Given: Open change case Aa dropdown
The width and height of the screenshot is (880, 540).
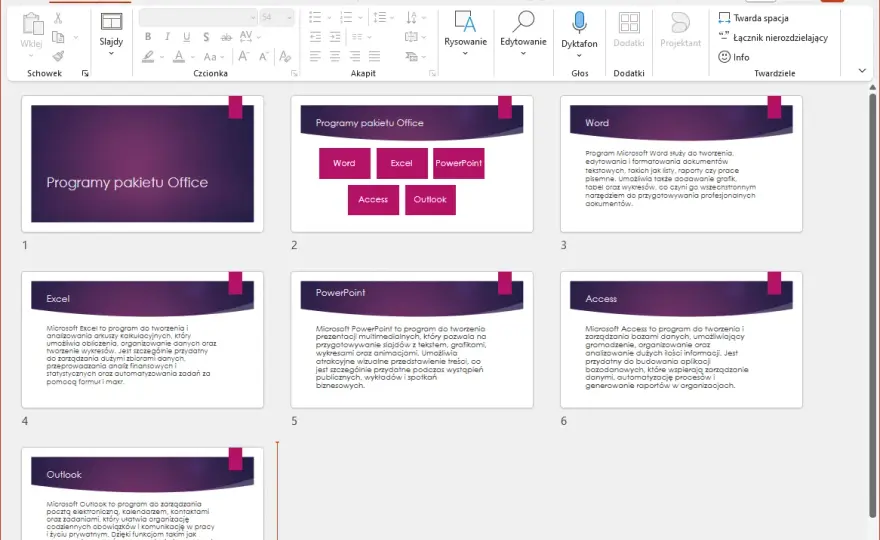Looking at the screenshot, I should (214, 57).
